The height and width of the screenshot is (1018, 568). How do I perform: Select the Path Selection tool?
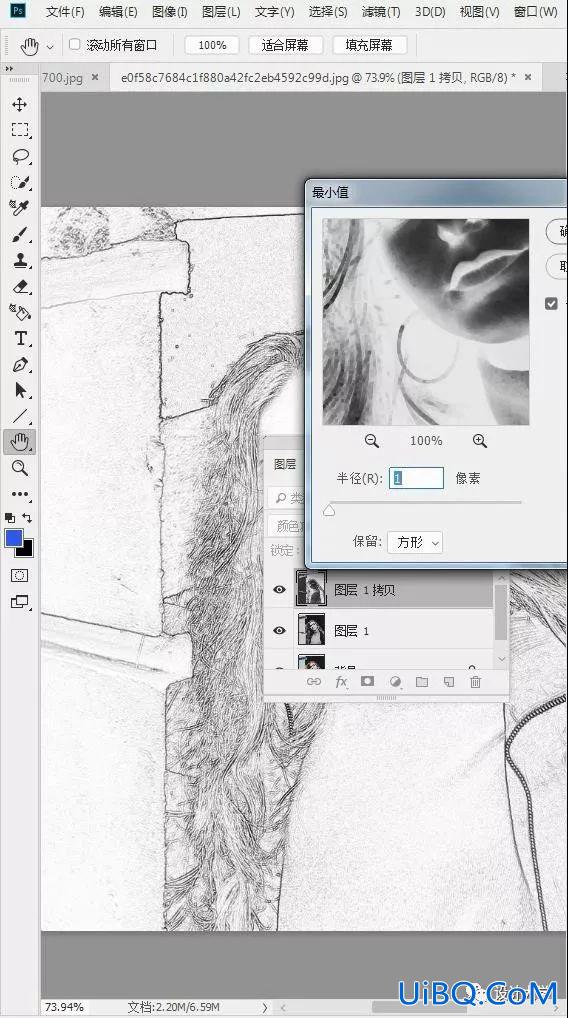tap(20, 390)
